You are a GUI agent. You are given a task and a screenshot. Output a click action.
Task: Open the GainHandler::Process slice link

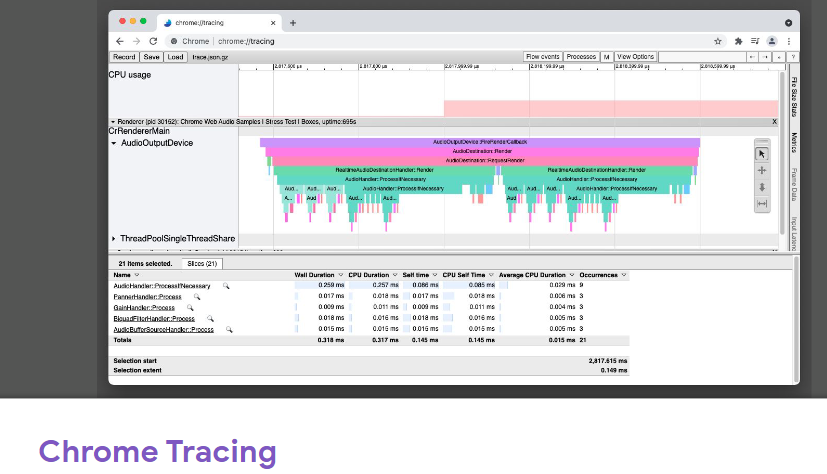(144, 308)
